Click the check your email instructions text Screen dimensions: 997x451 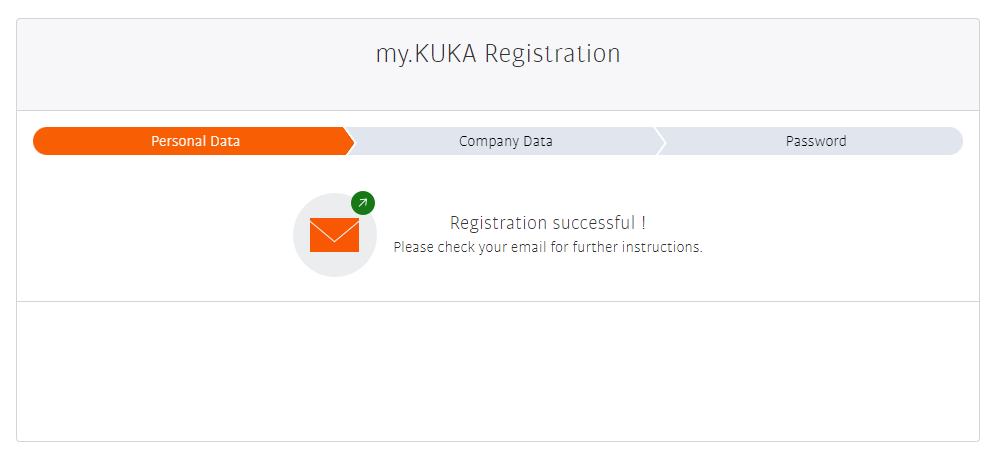point(547,247)
